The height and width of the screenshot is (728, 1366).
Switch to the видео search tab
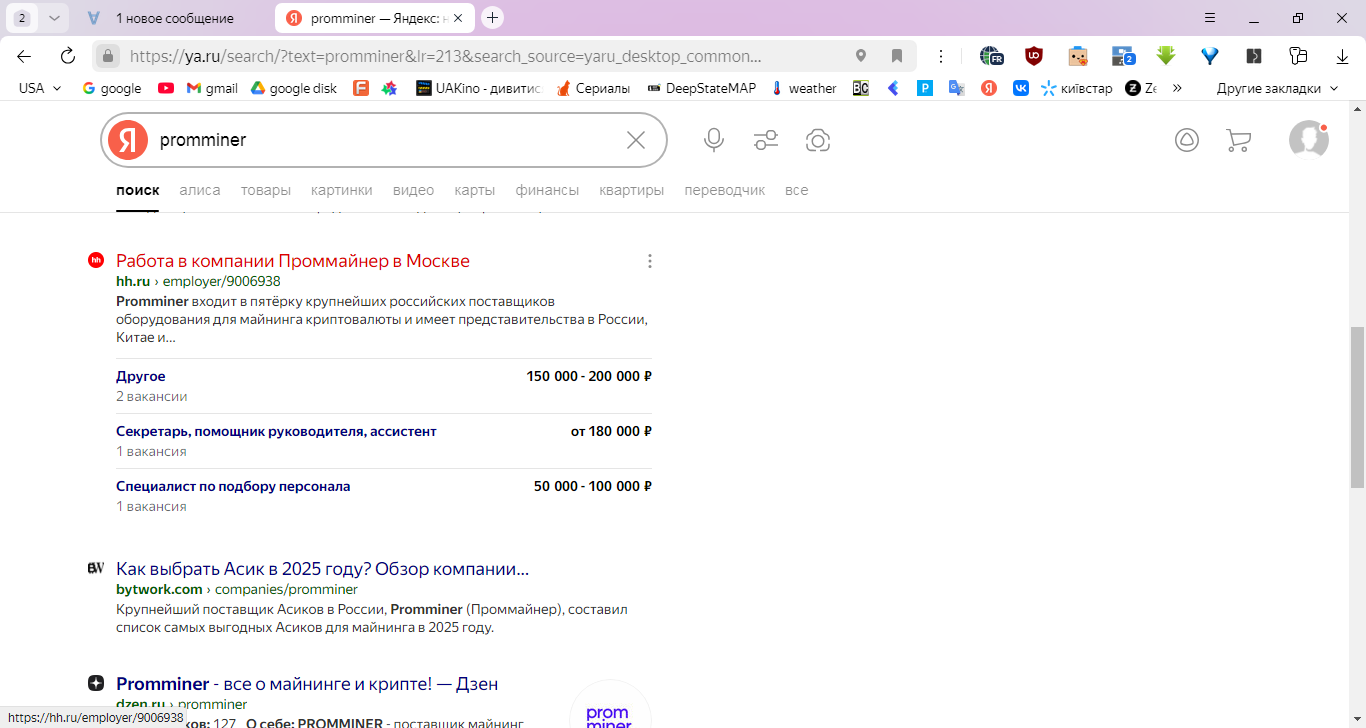413,190
